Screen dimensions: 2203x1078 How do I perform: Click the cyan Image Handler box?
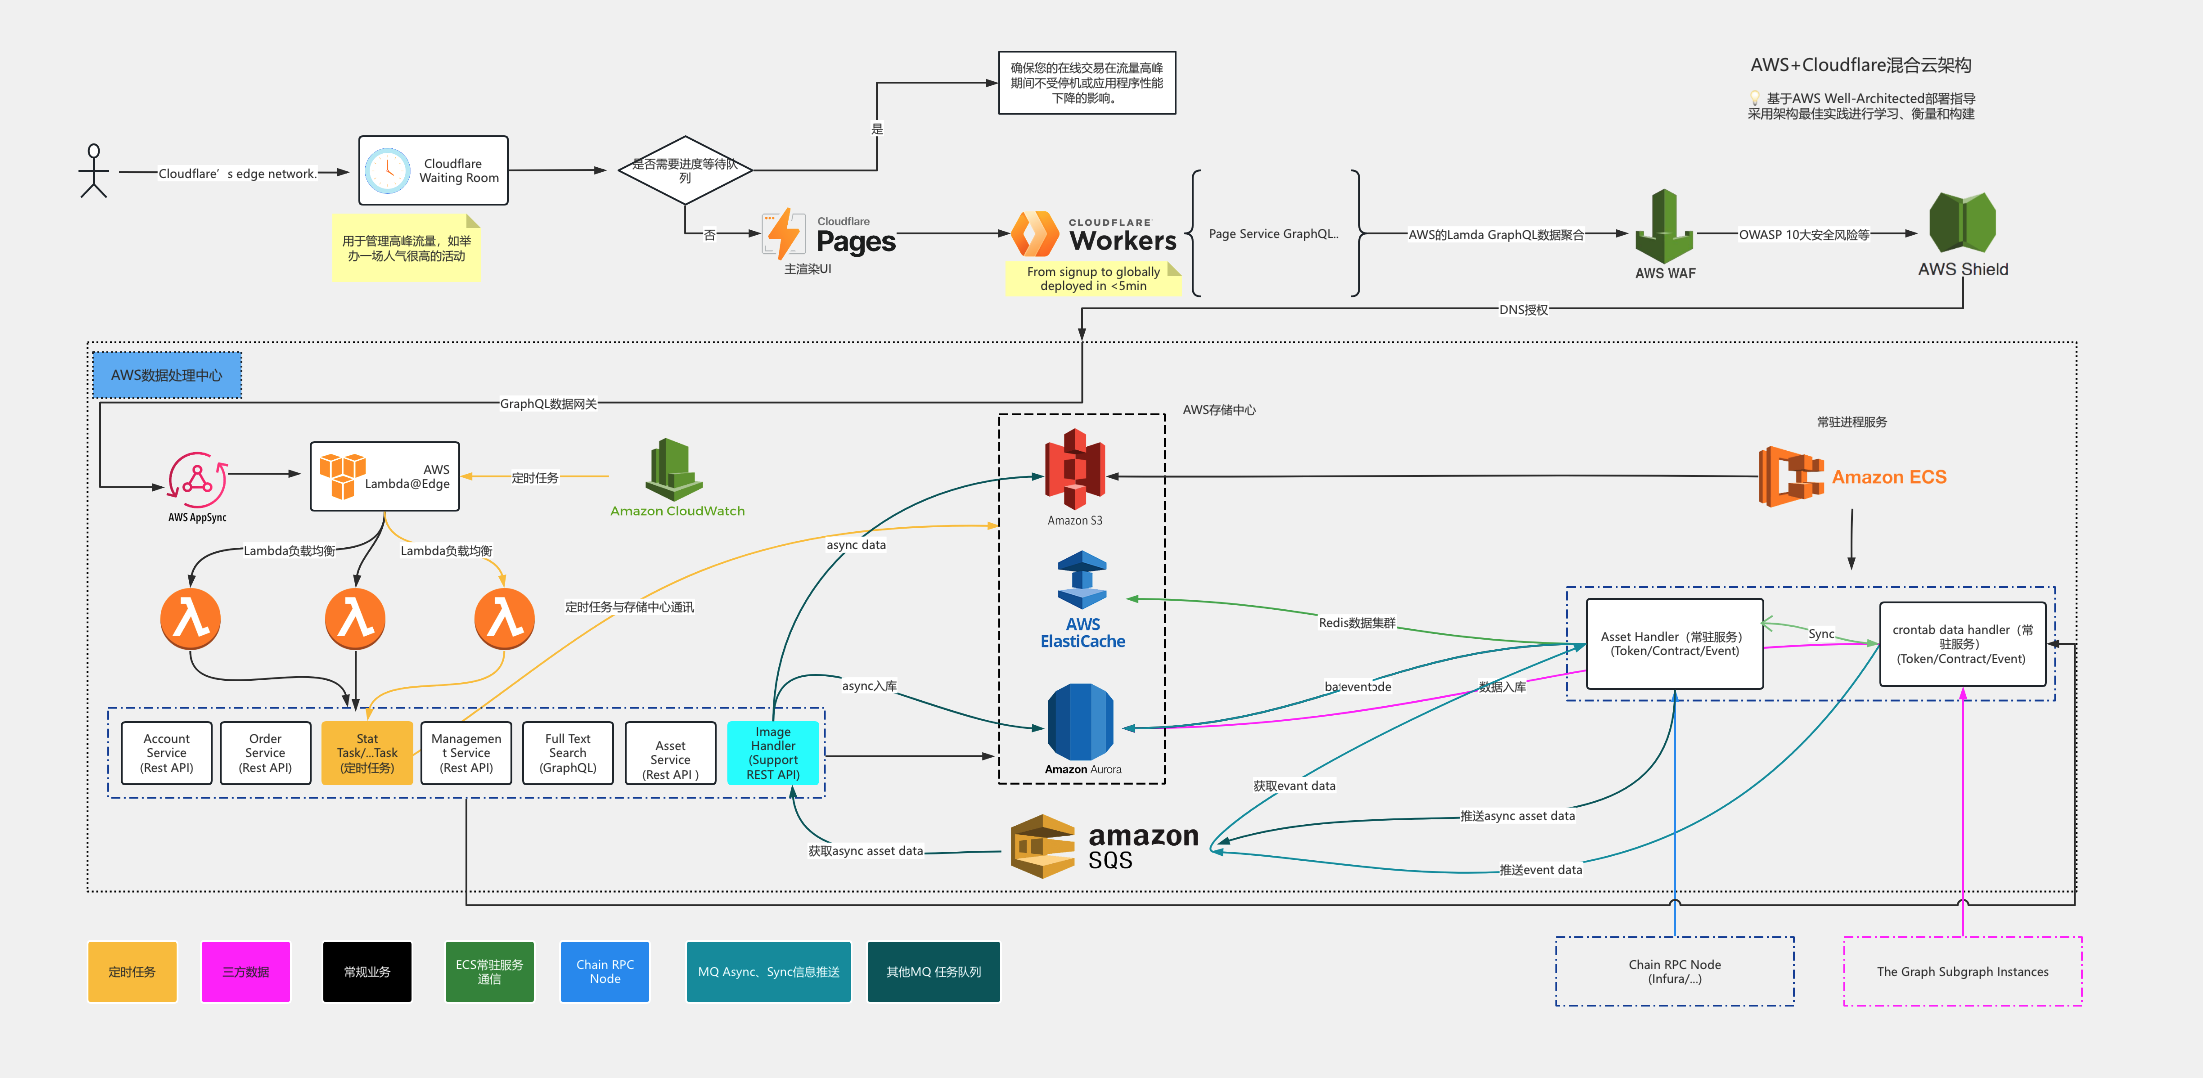[773, 753]
